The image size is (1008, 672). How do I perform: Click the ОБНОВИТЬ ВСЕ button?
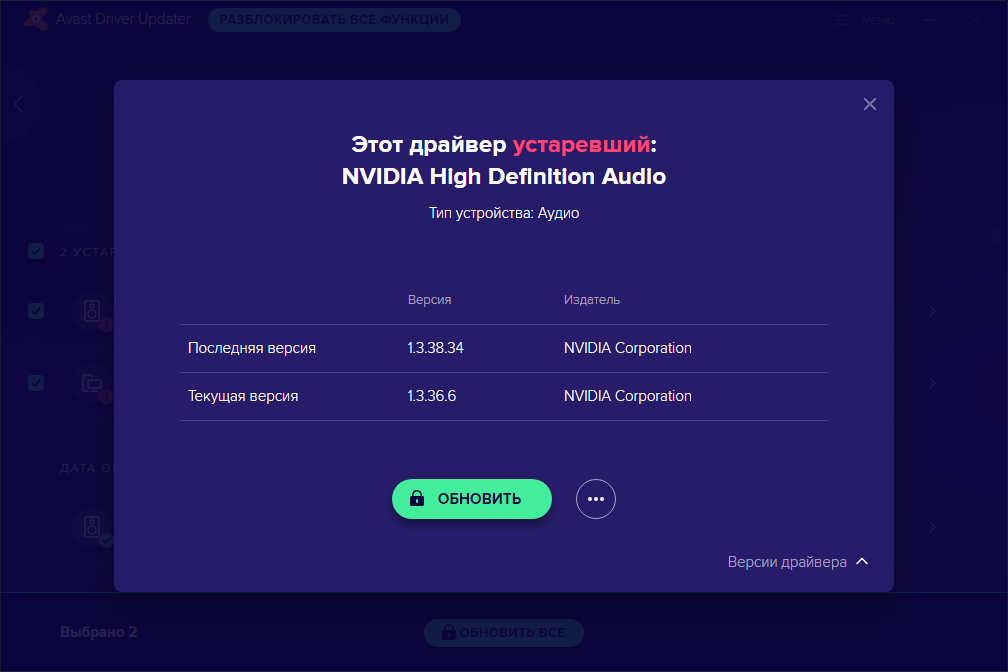504,633
